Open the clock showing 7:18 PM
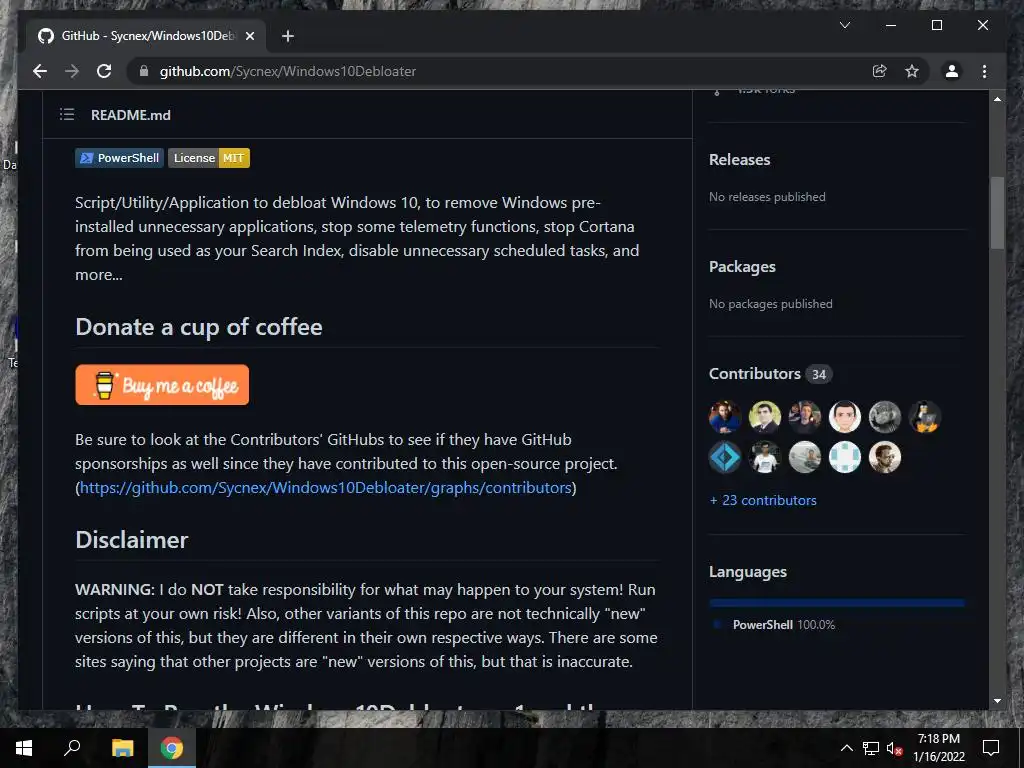Viewport: 1024px width, 768px height. pos(938,748)
